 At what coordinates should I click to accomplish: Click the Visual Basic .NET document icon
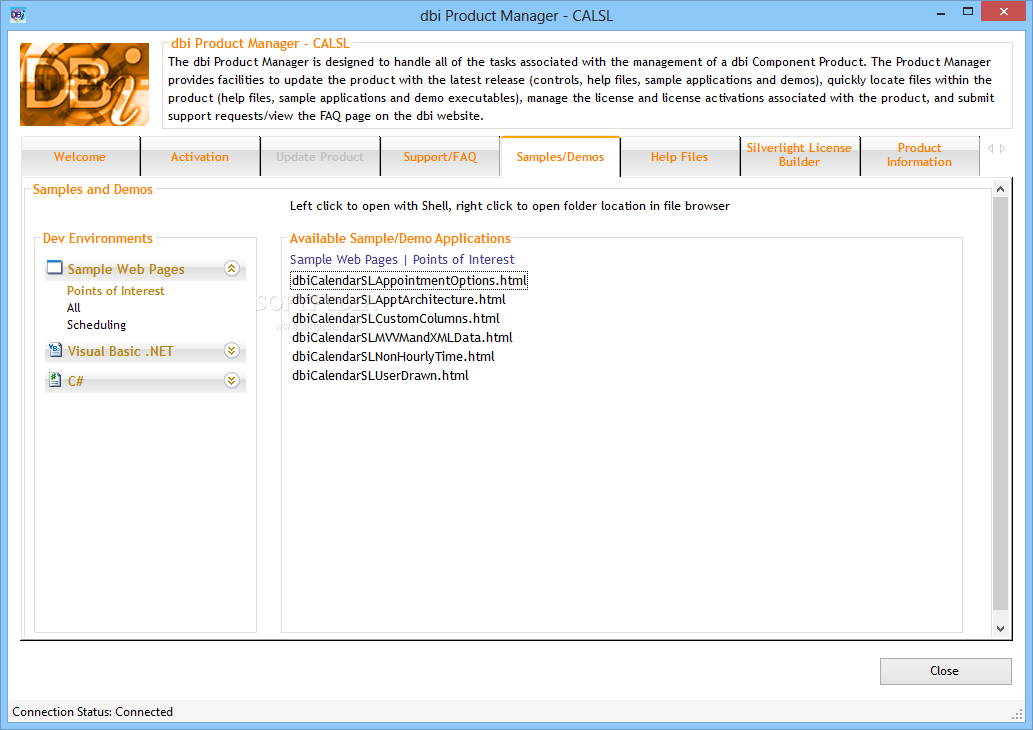click(55, 350)
